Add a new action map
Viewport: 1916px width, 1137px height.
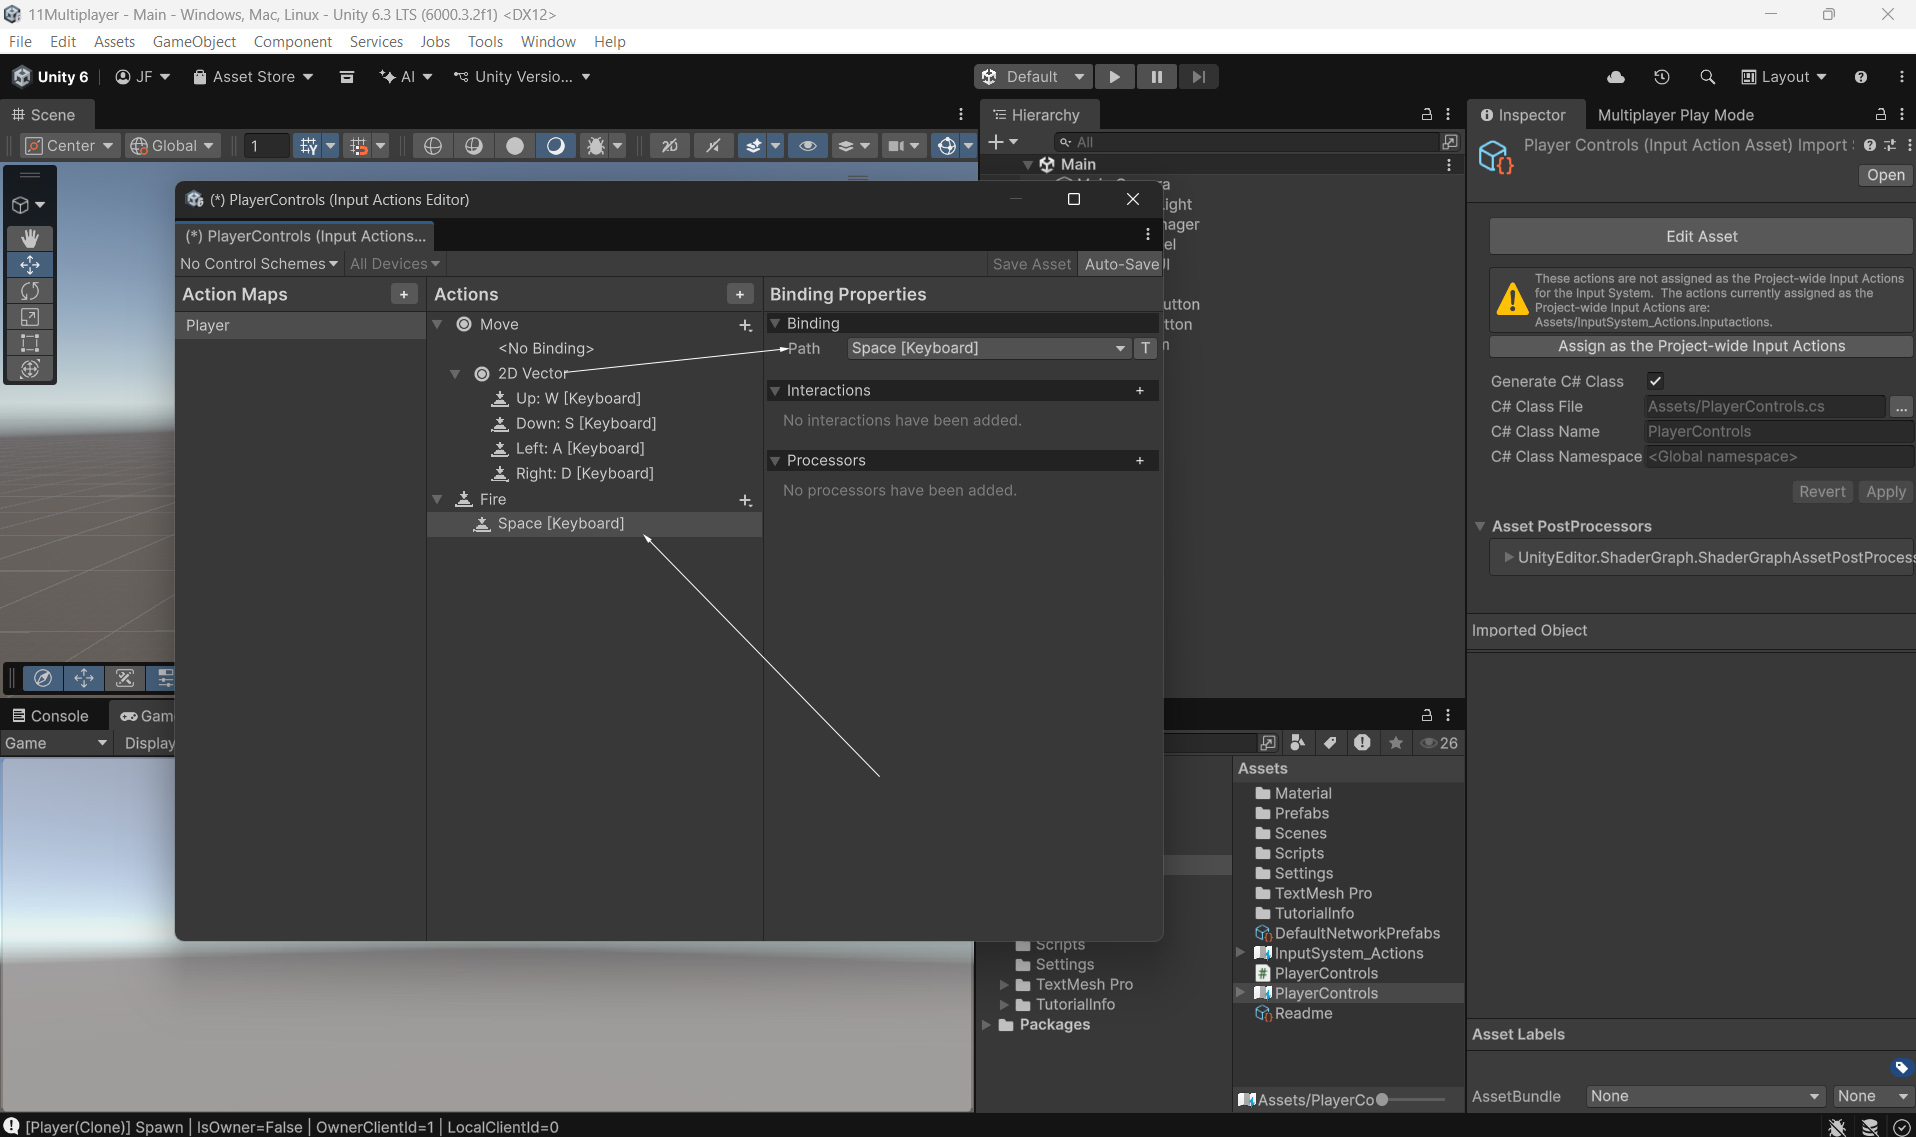click(403, 294)
